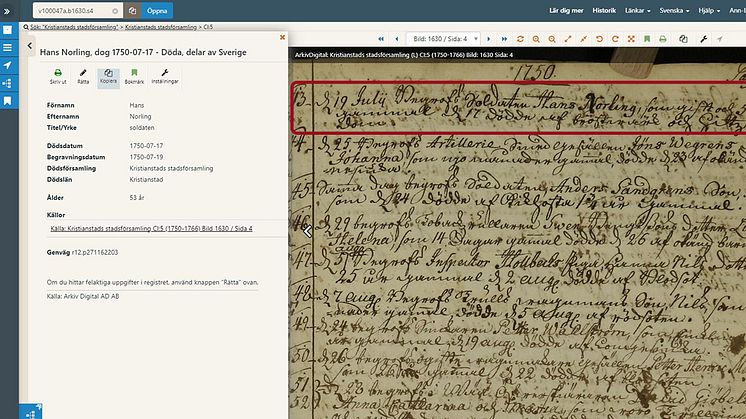Zoom in on the document image
746x419 pixels.
click(536, 39)
